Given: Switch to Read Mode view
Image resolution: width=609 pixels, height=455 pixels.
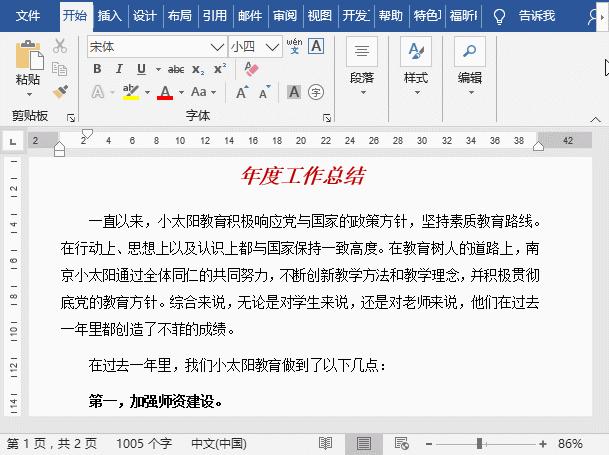Looking at the screenshot, I should pos(325,443).
